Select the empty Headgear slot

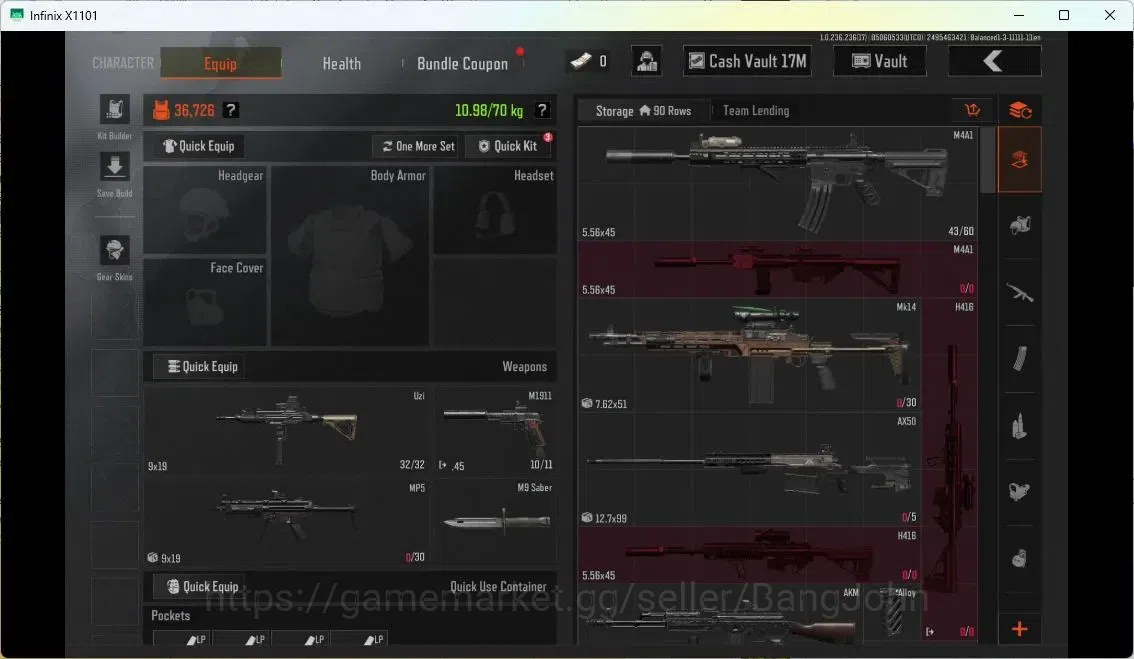point(205,211)
